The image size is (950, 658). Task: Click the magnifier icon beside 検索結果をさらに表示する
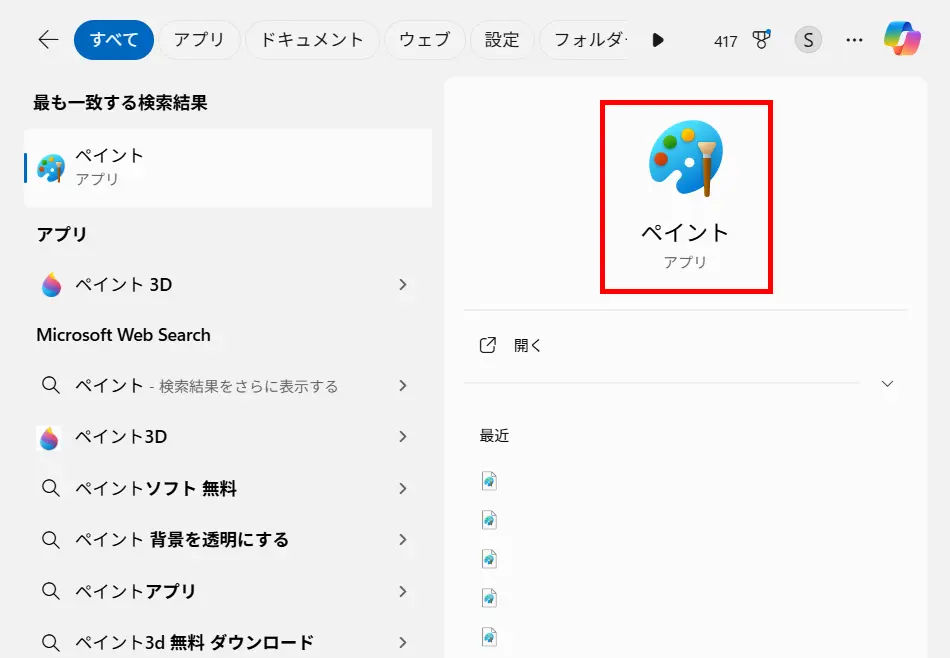point(51,385)
